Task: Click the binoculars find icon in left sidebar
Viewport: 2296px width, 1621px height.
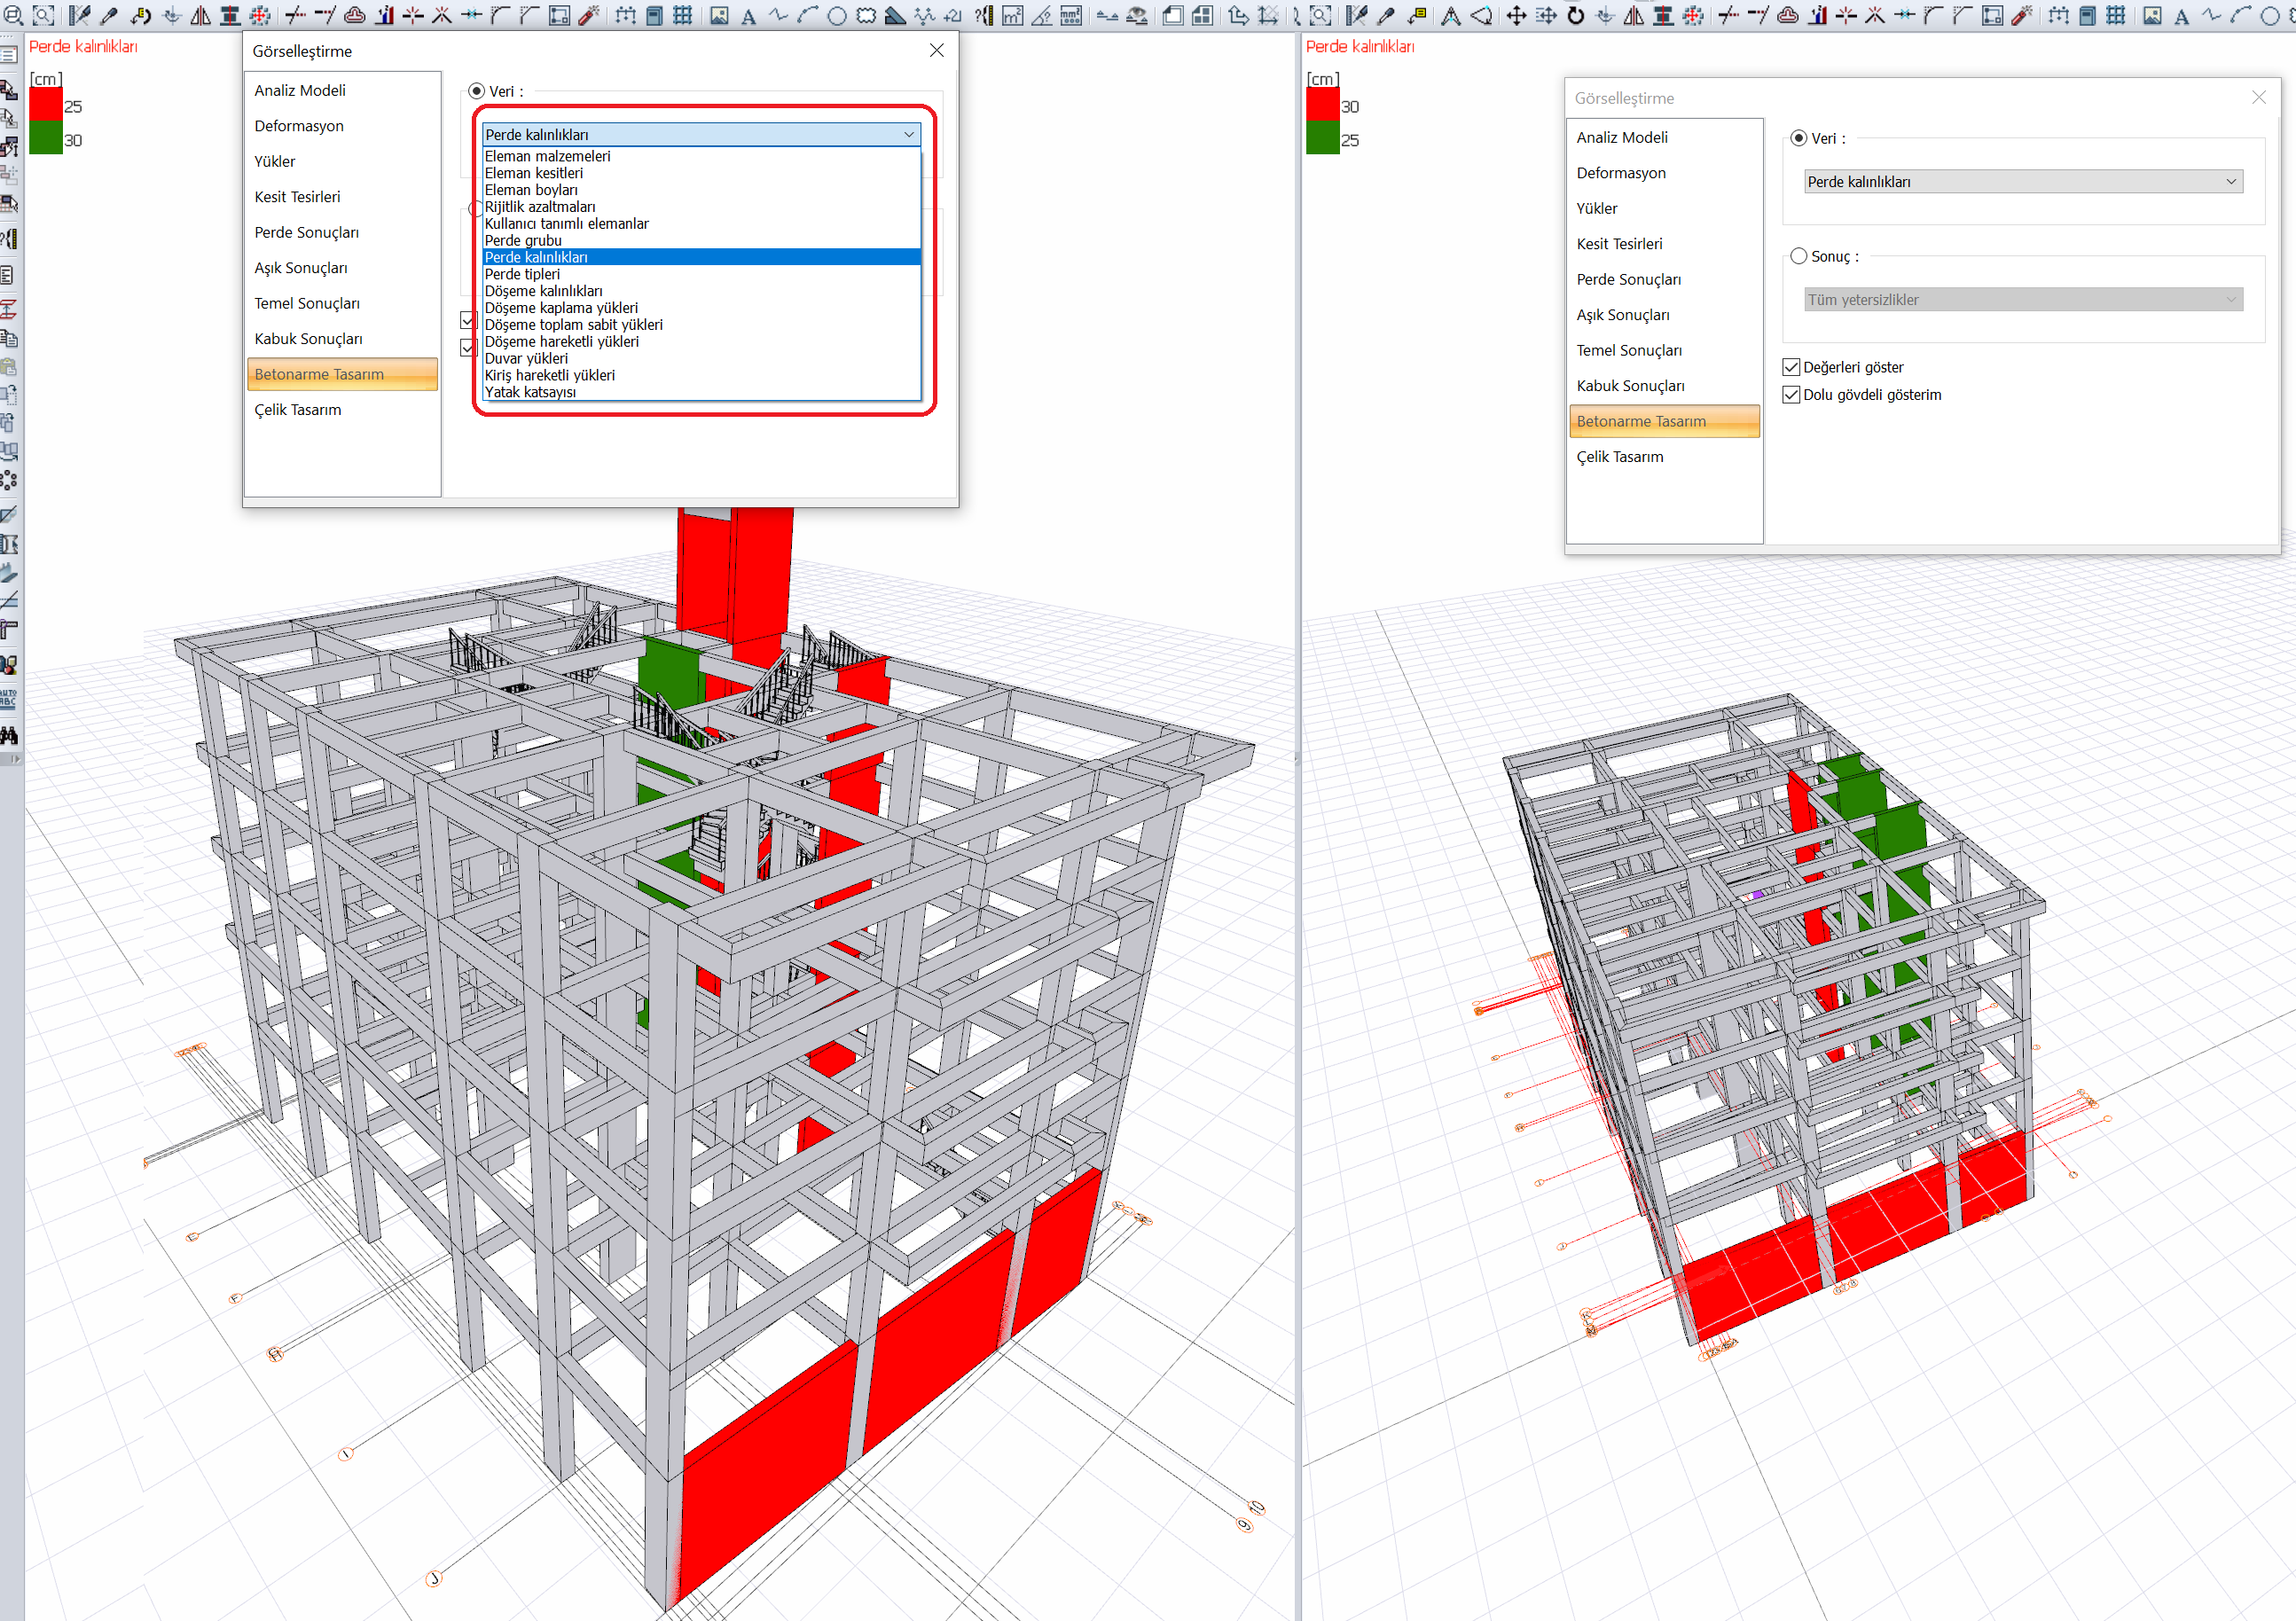Action: pyautogui.click(x=9, y=735)
